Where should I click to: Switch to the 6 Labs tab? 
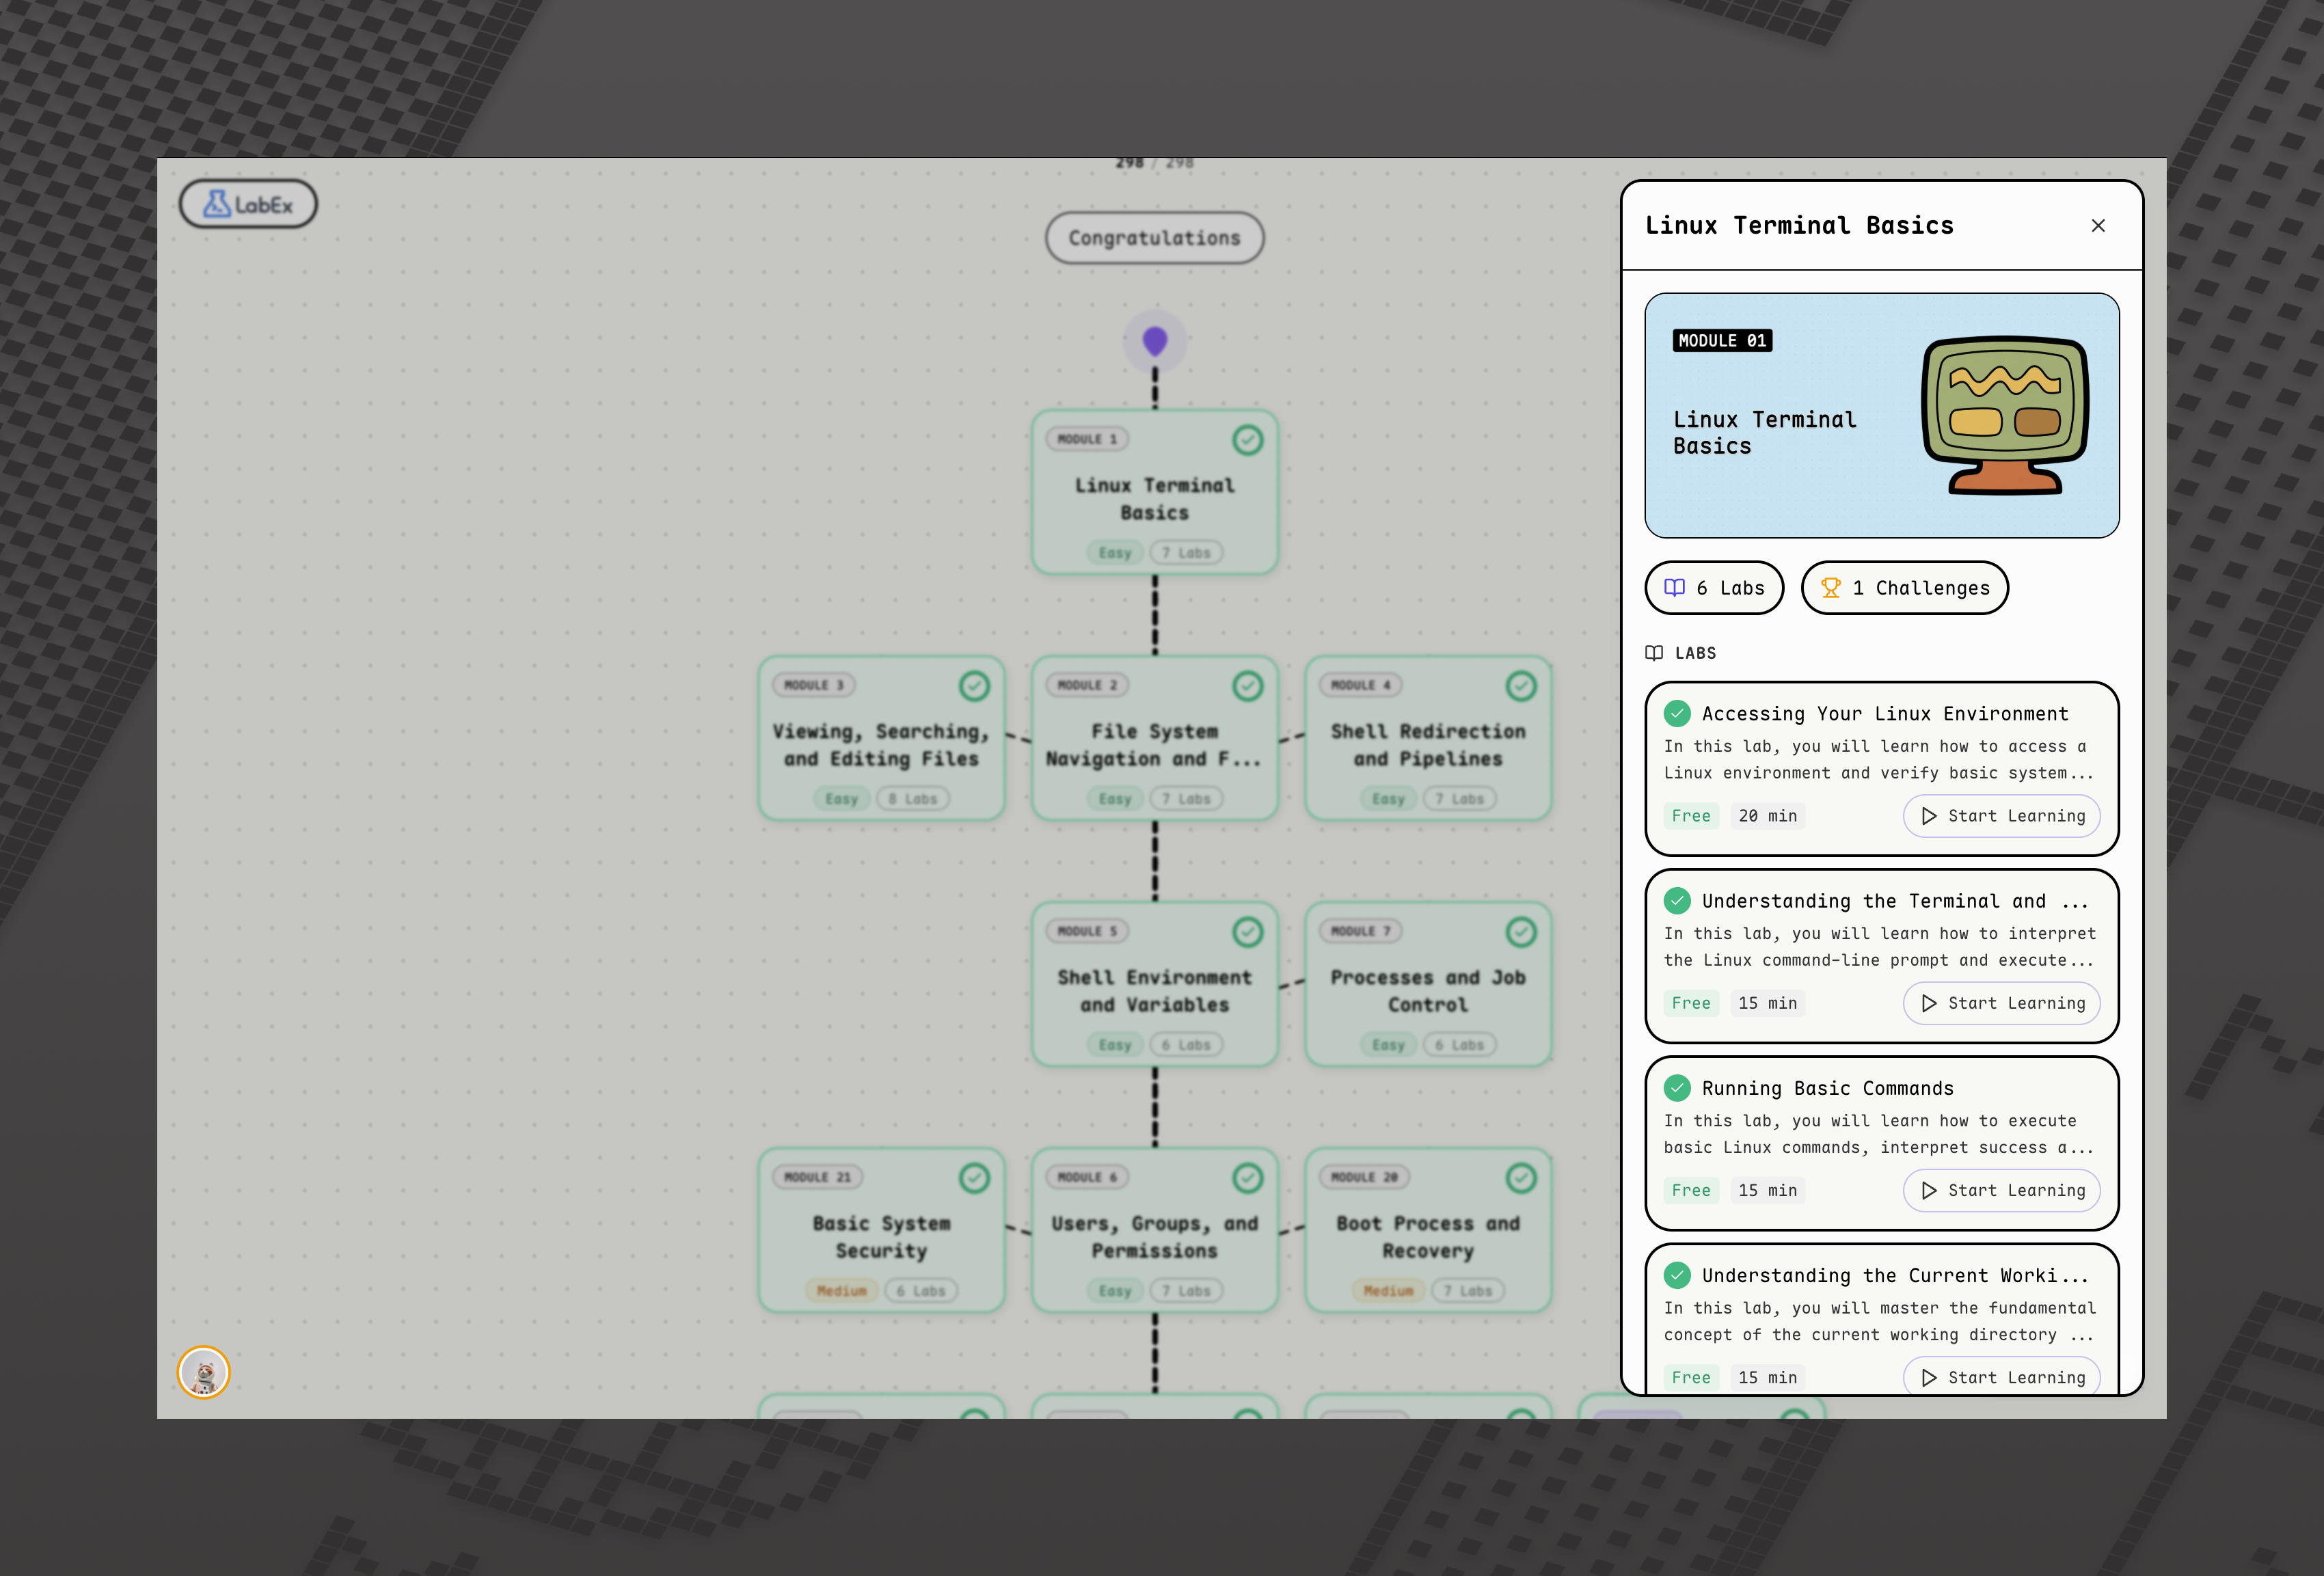pyautogui.click(x=1714, y=588)
